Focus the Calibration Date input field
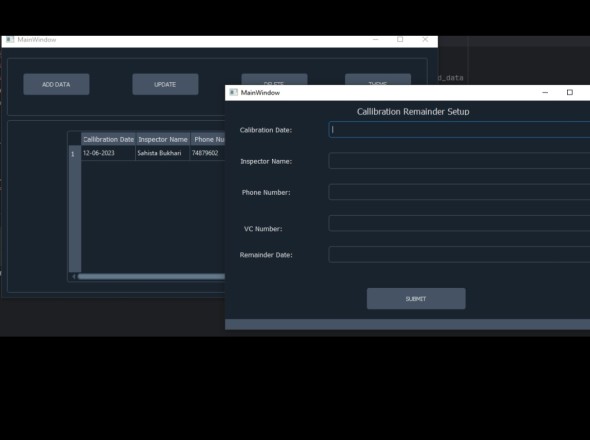The height and width of the screenshot is (440, 590). tap(459, 129)
